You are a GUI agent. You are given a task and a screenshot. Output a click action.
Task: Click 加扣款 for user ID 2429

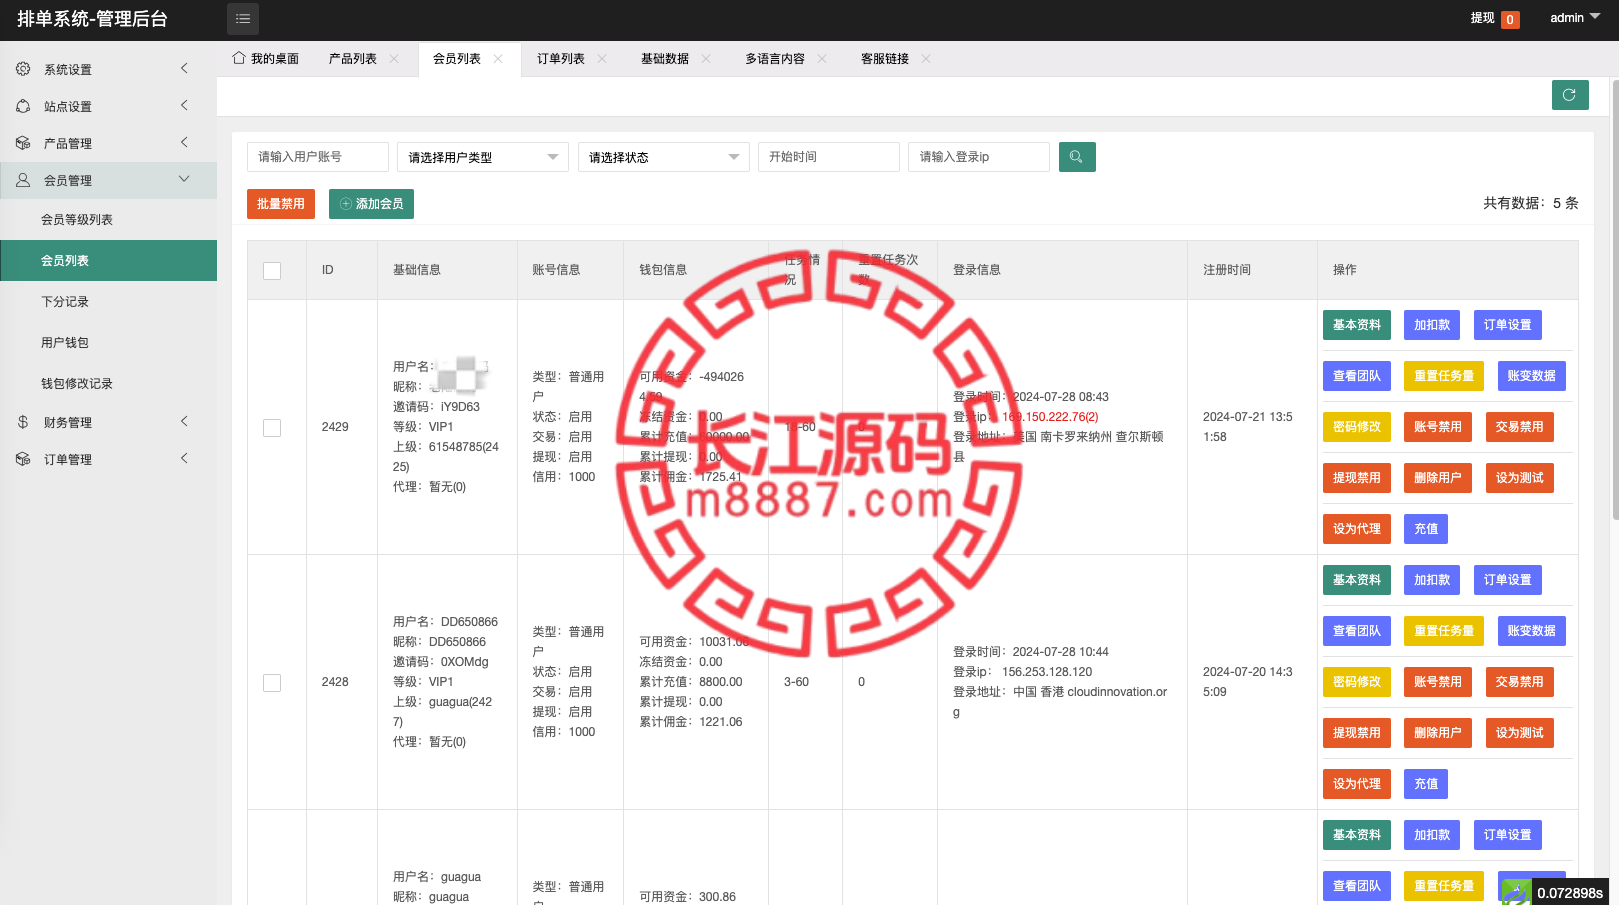pos(1432,325)
